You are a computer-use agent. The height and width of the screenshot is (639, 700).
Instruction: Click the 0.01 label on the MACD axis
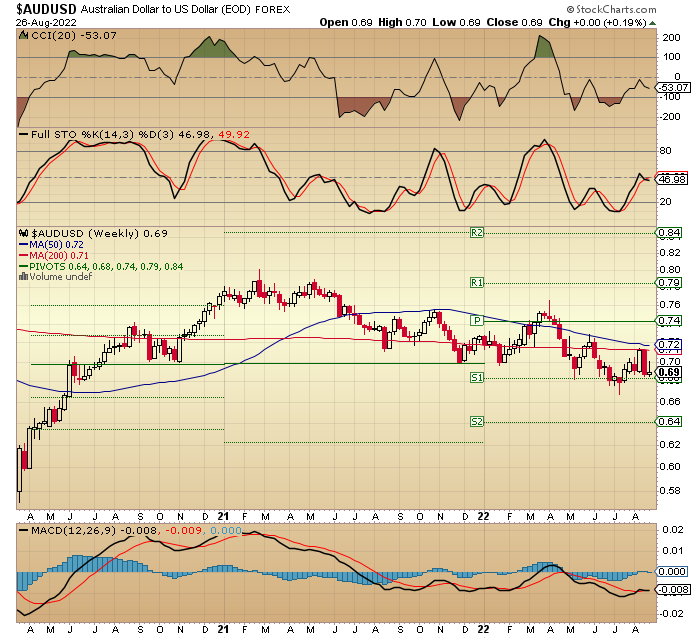(x=672, y=551)
